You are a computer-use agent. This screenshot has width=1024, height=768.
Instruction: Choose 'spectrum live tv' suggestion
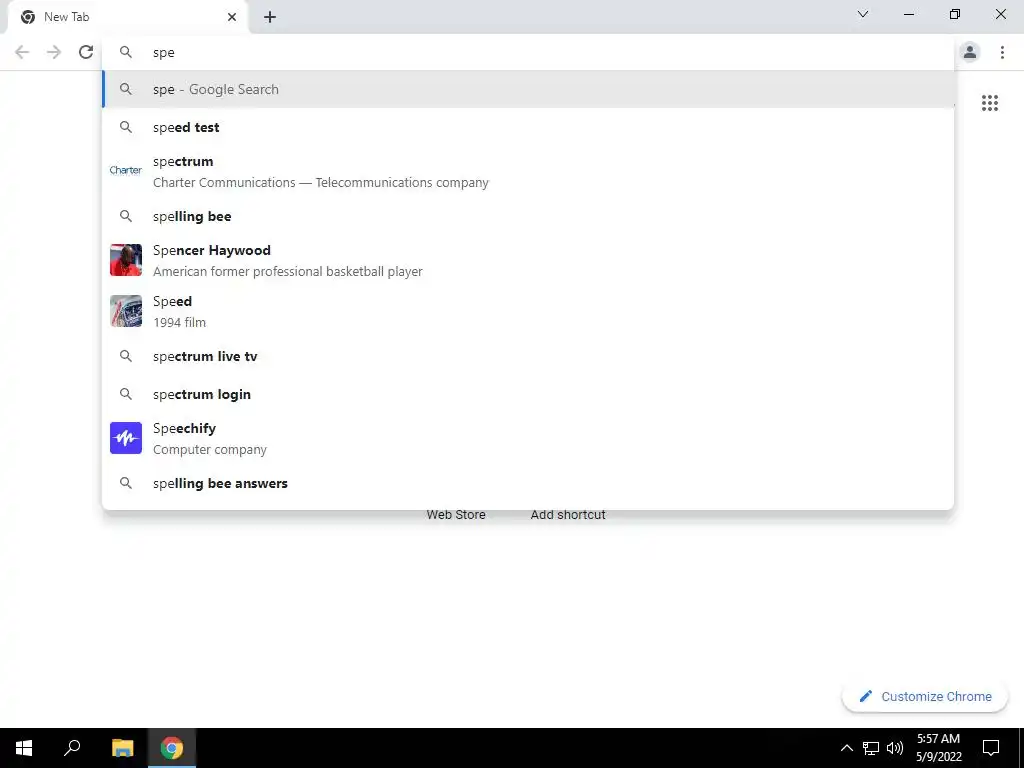tap(528, 356)
